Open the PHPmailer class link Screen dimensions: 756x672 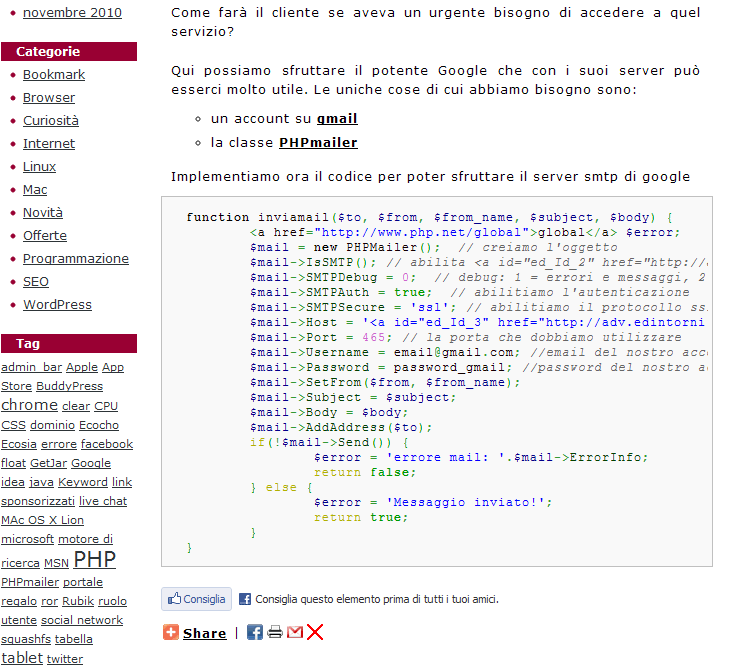click(318, 143)
